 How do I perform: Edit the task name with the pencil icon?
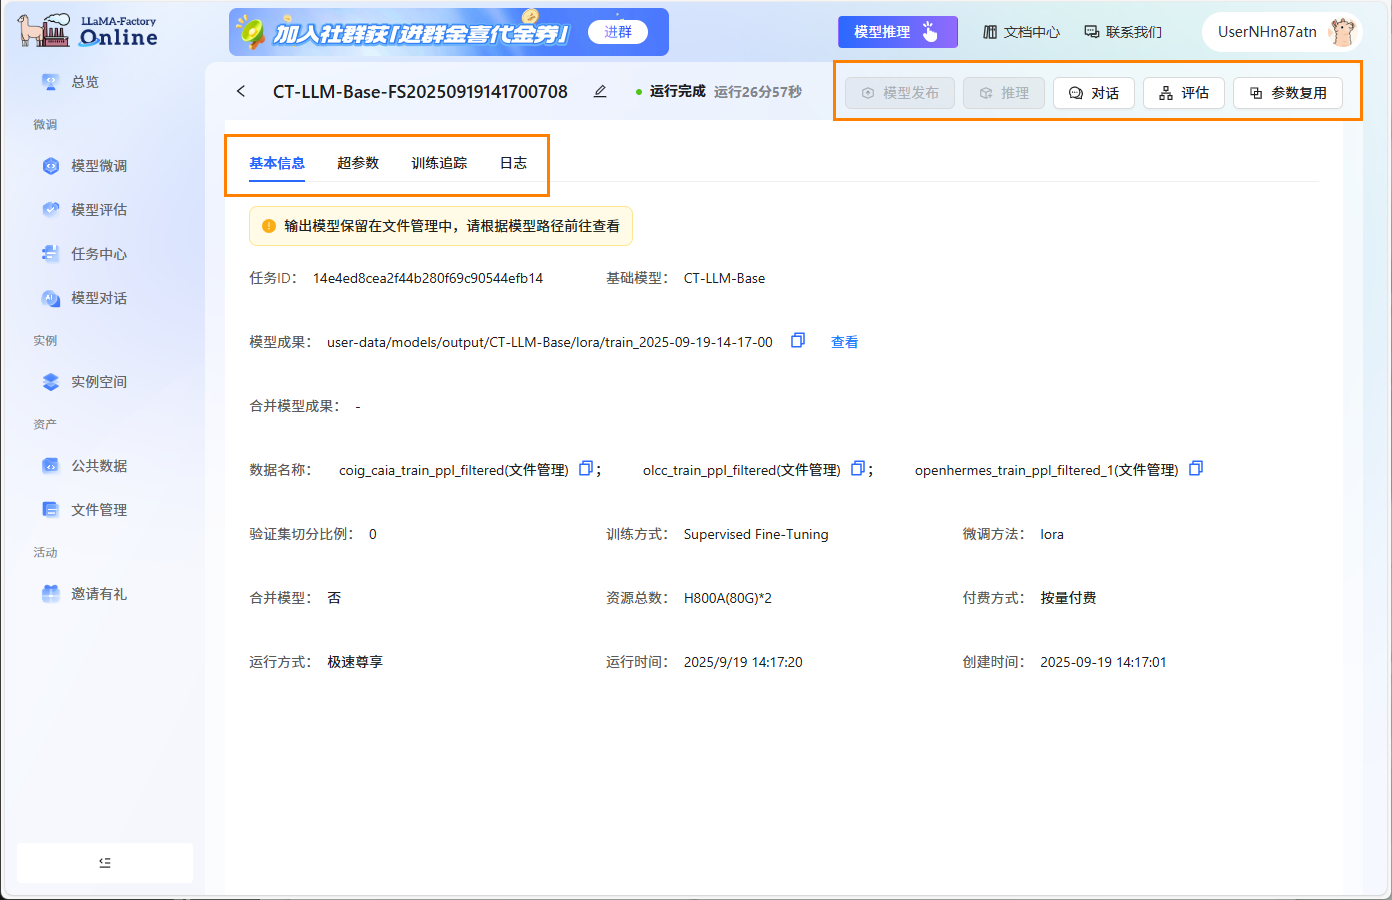coord(599,90)
